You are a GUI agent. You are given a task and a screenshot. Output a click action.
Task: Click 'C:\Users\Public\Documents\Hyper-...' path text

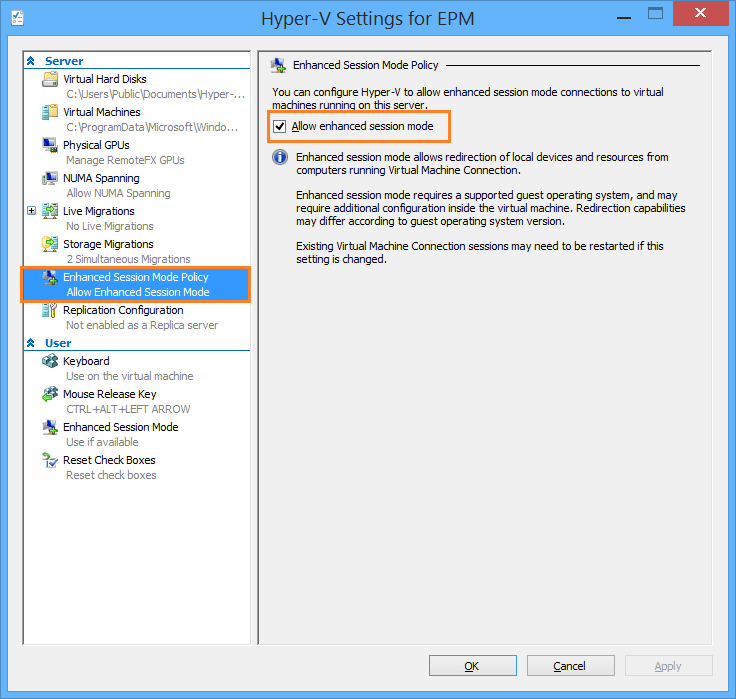[155, 94]
